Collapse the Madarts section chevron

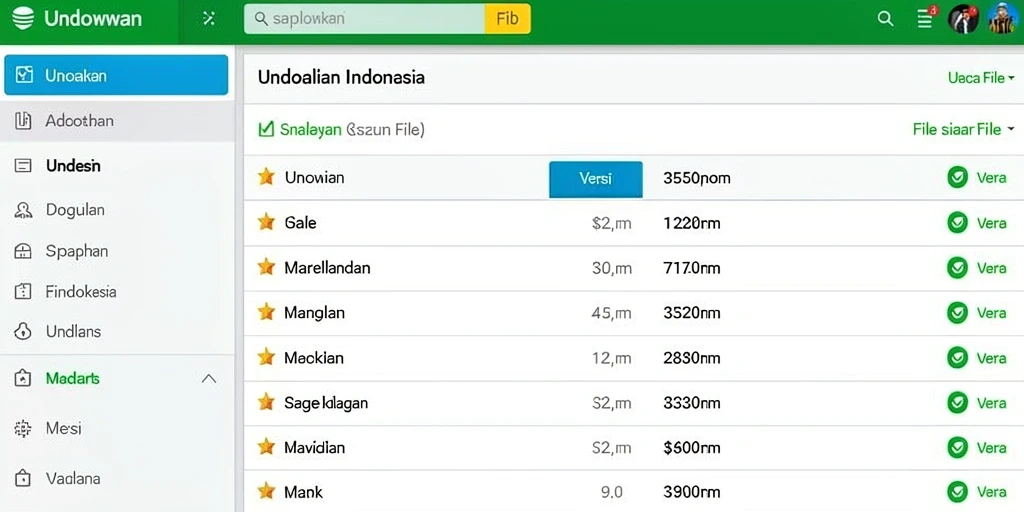[x=209, y=379]
